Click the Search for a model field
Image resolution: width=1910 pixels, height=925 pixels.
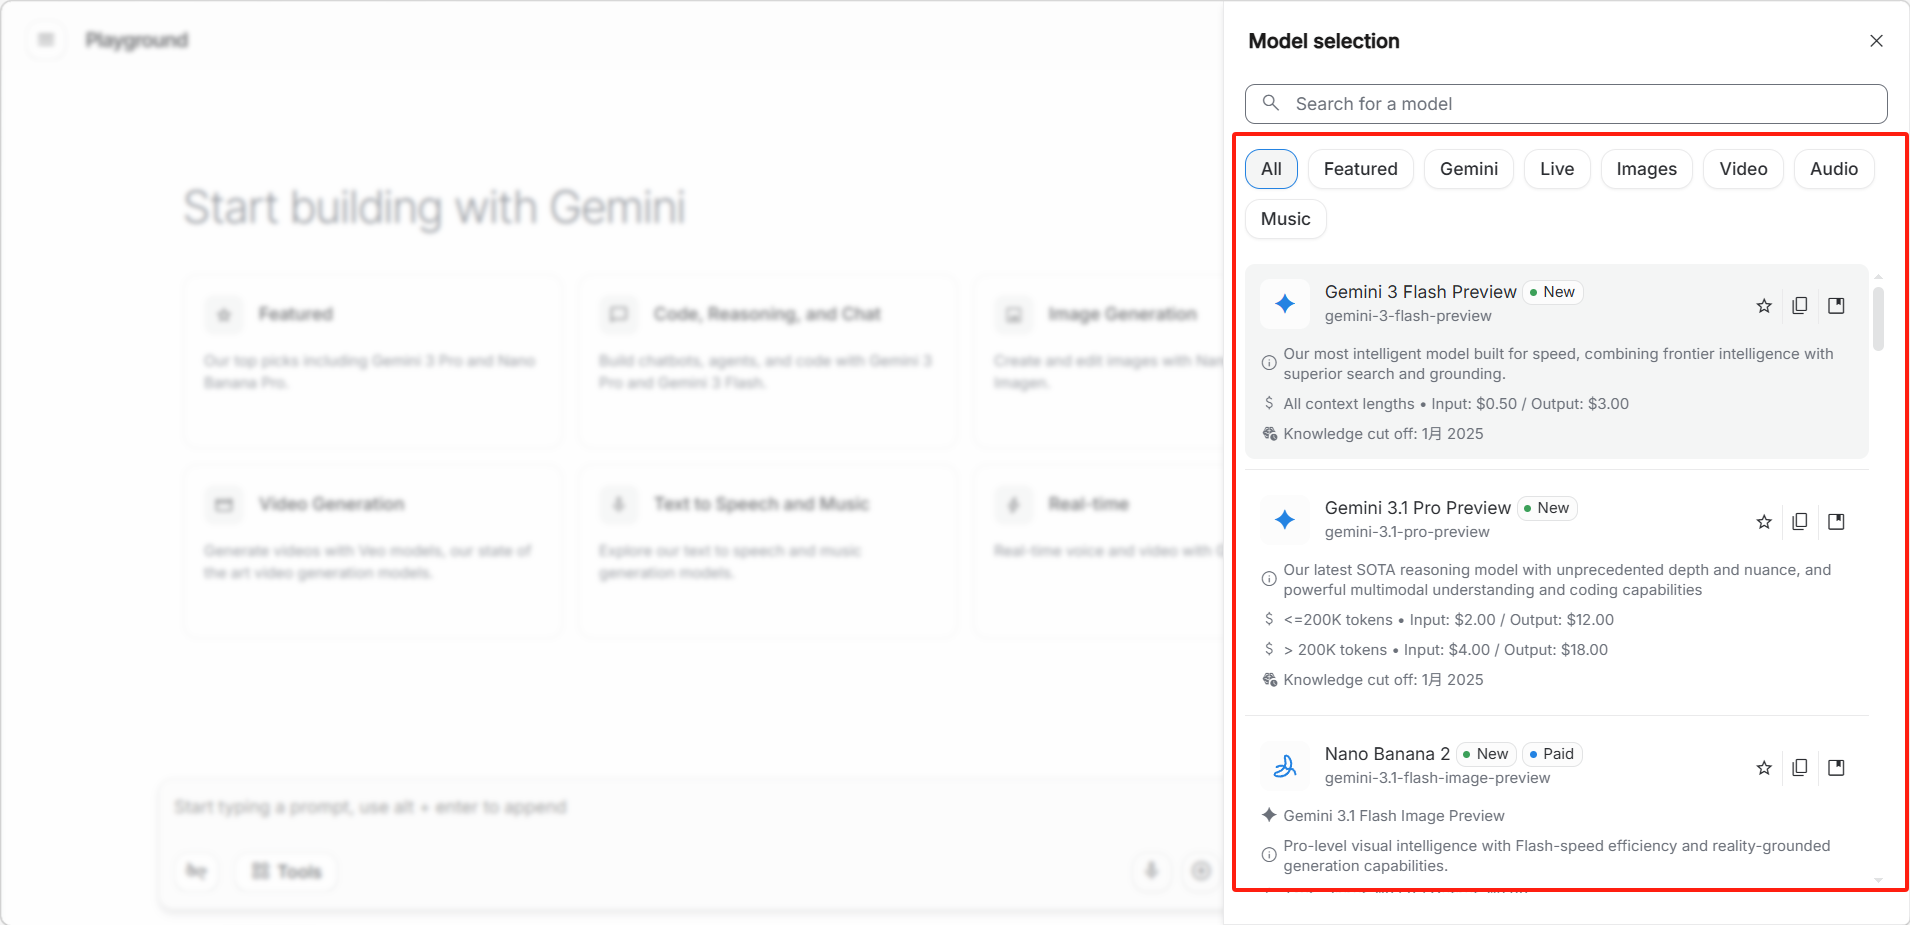1566,104
